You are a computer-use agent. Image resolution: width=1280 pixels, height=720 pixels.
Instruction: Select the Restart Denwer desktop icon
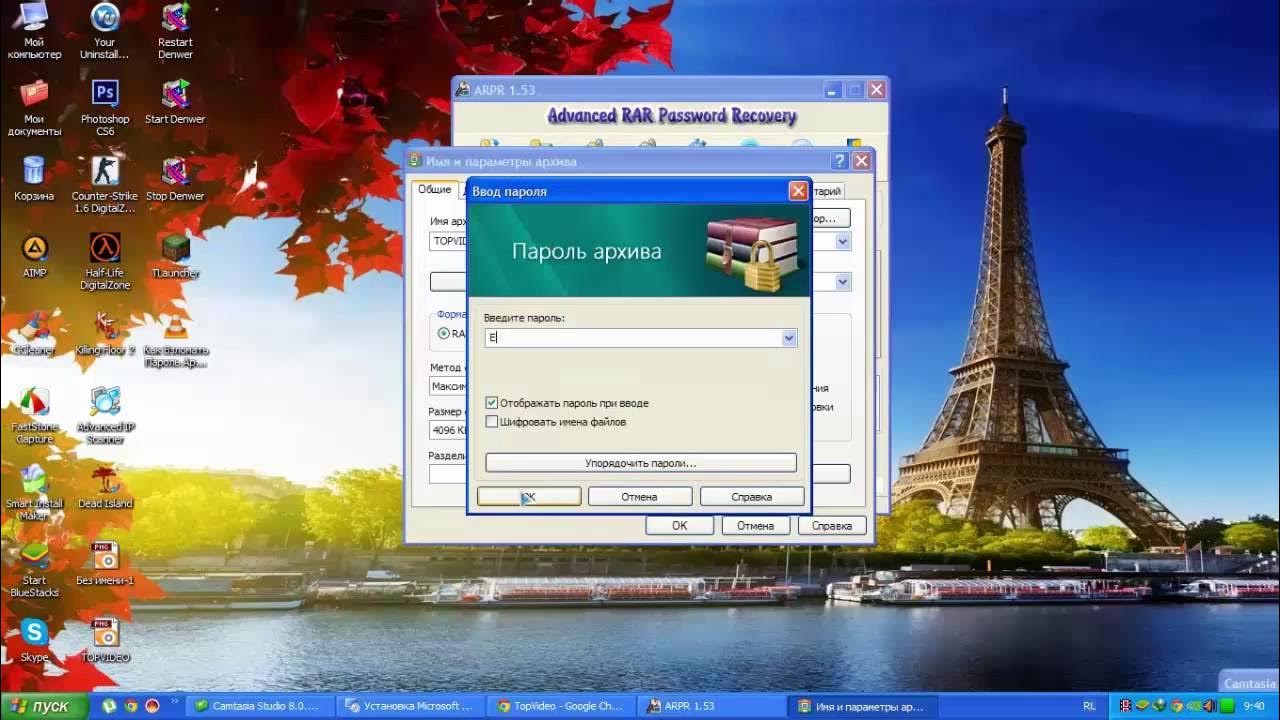click(x=175, y=30)
